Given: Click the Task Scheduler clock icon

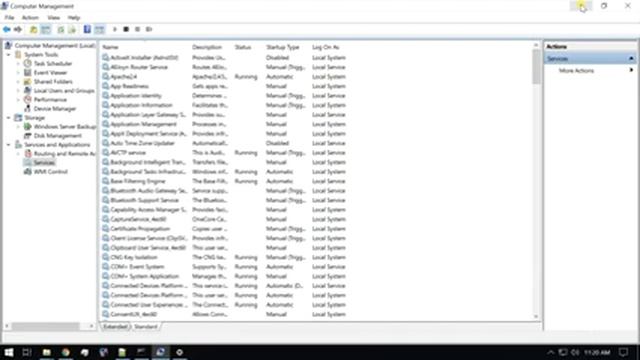Looking at the screenshot, I should tap(27, 63).
